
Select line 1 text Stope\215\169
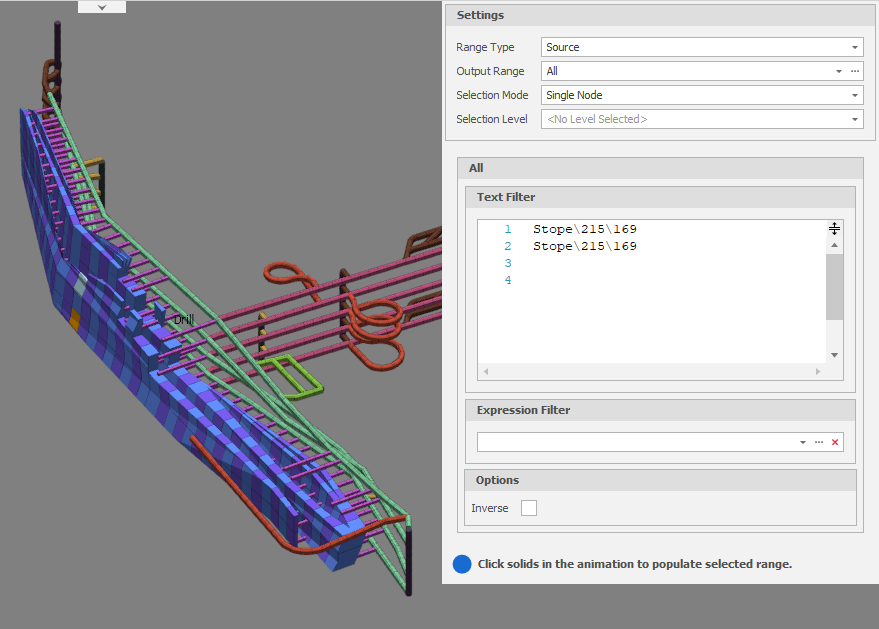585,229
